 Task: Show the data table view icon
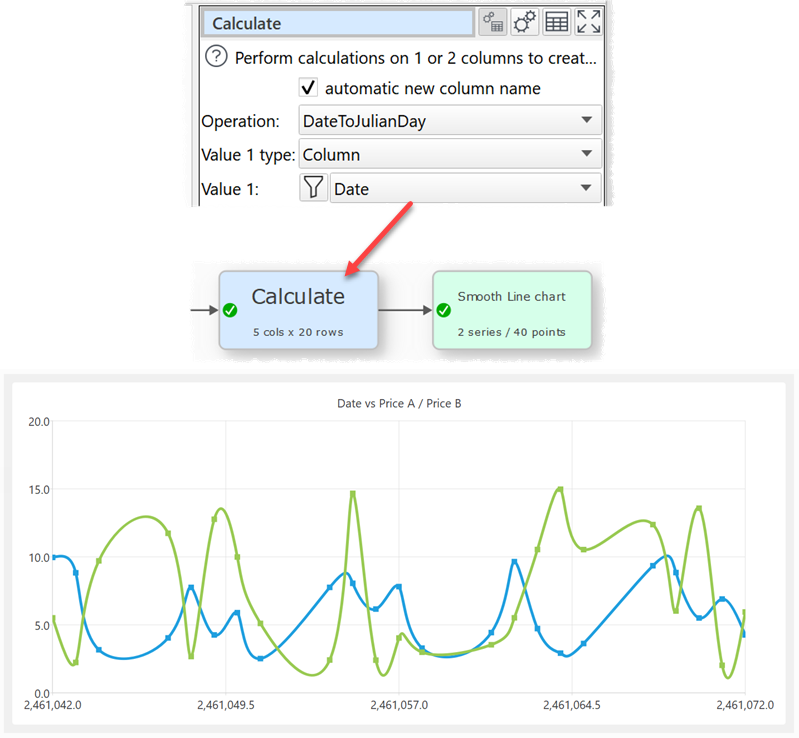(x=556, y=22)
